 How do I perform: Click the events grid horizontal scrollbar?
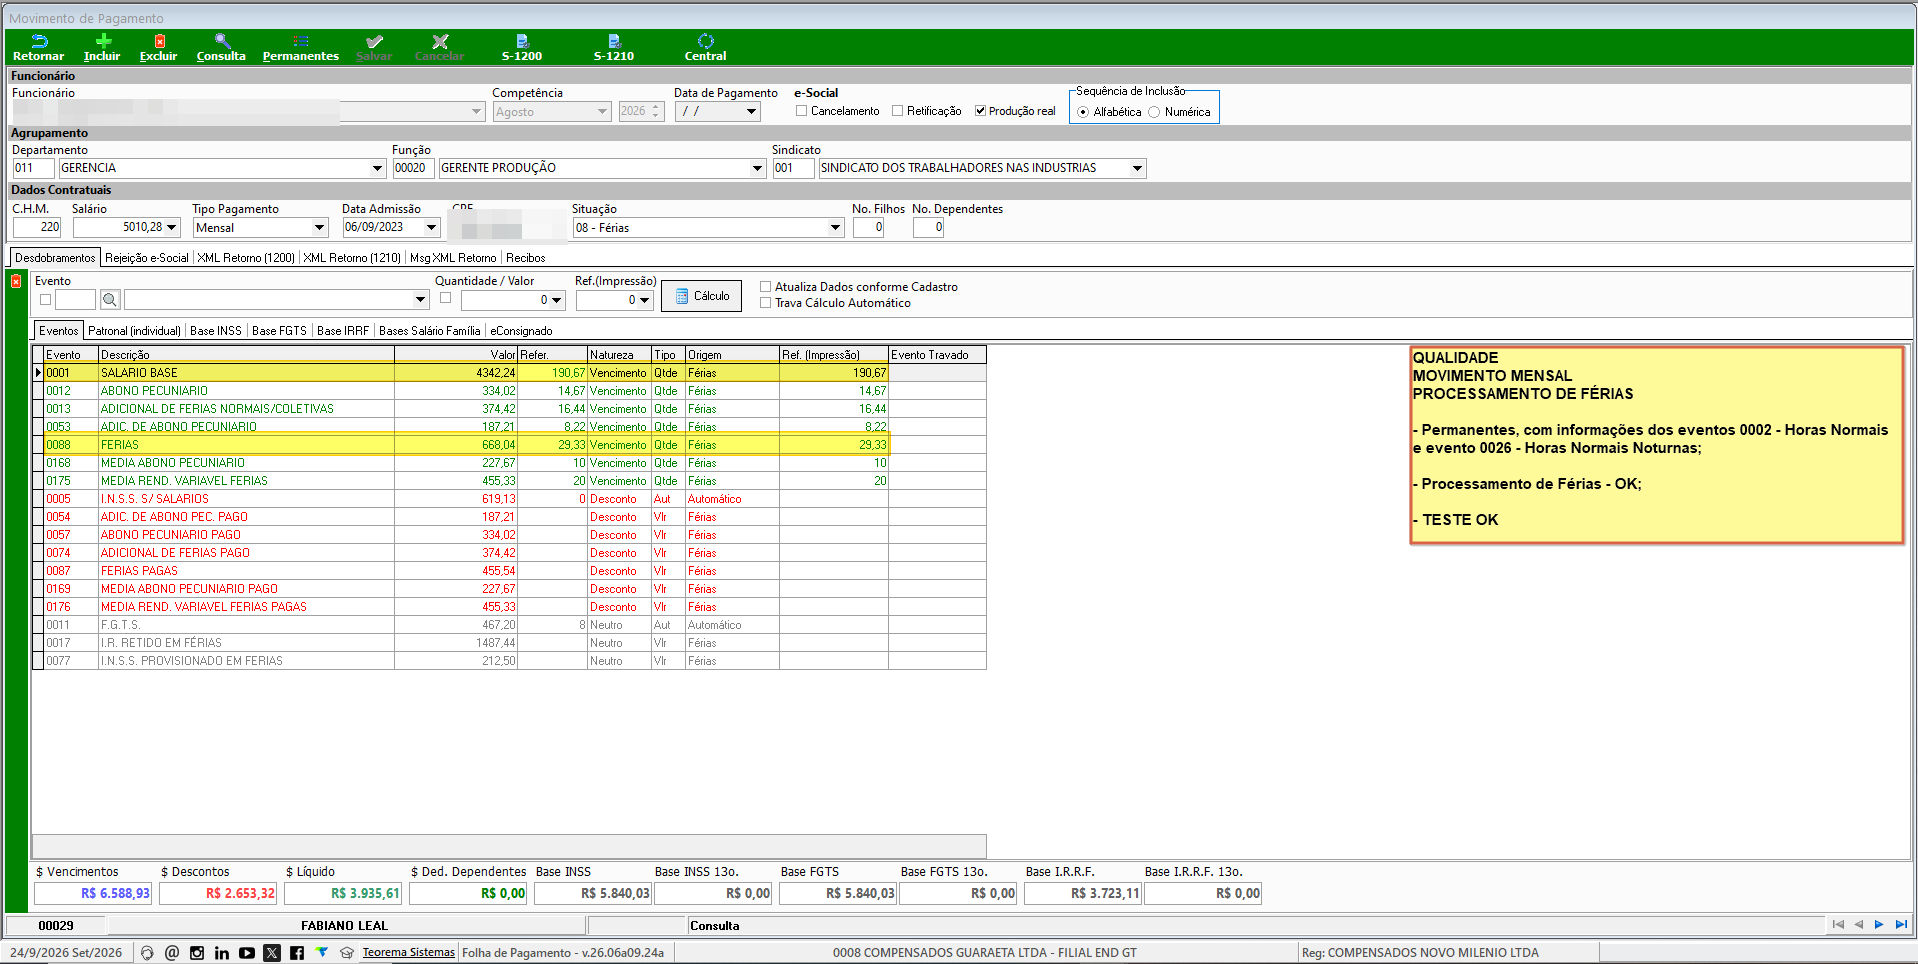click(509, 846)
